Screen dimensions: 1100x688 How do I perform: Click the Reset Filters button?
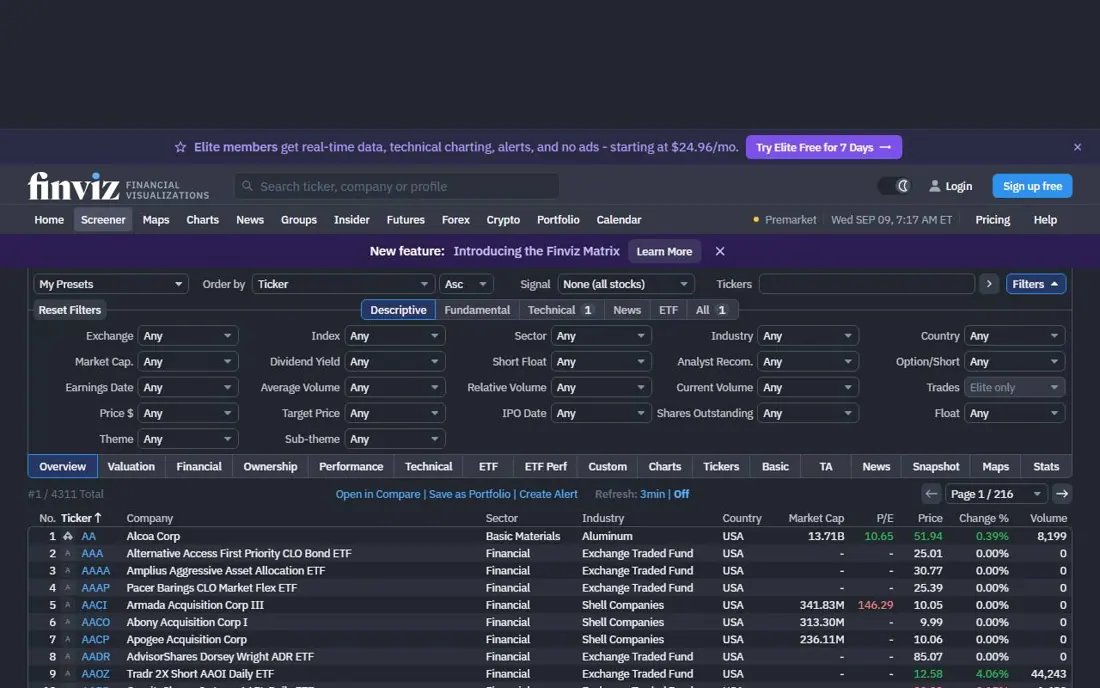pos(69,310)
